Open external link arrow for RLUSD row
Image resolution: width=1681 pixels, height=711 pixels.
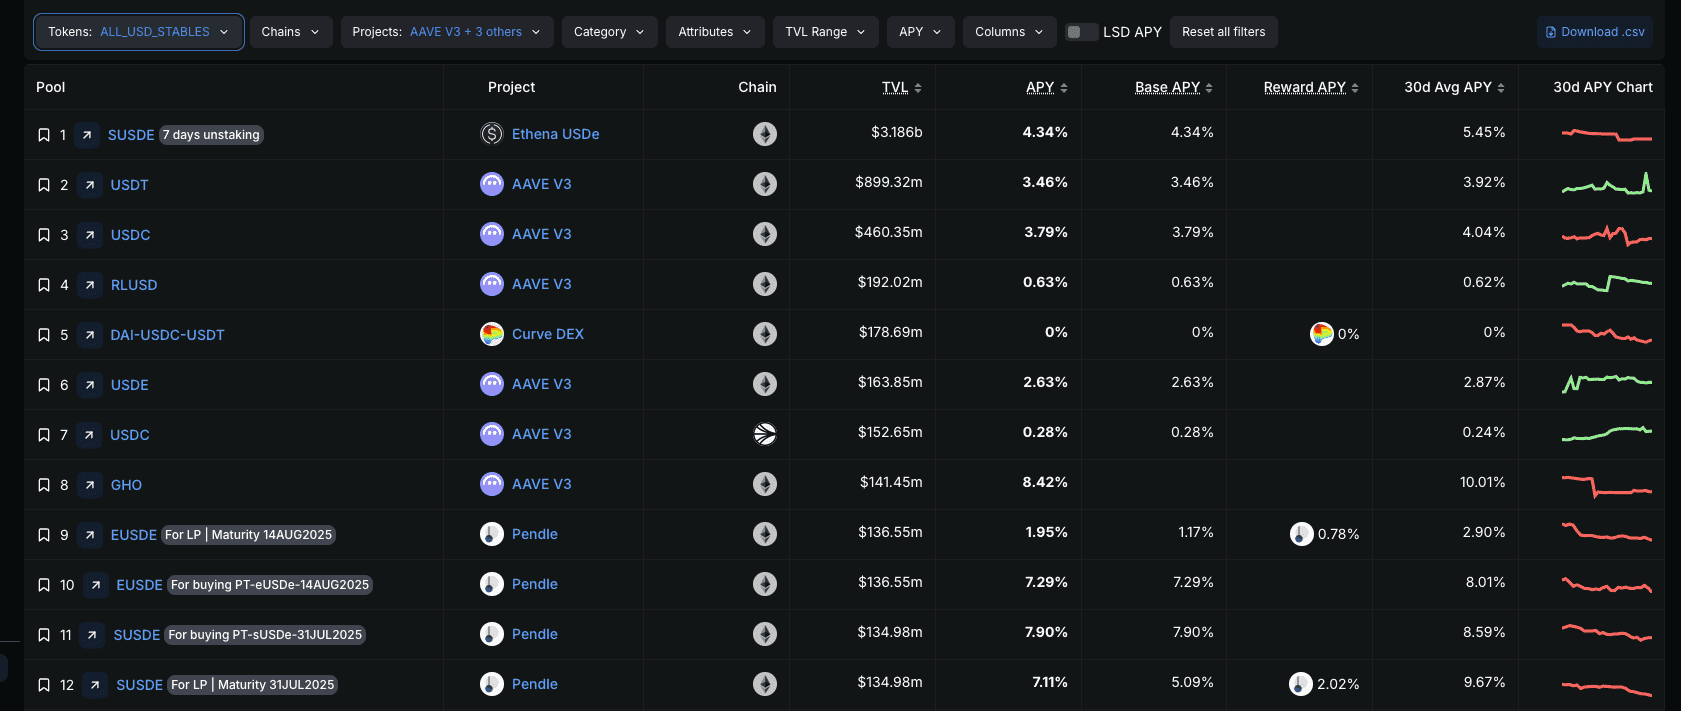click(x=90, y=285)
